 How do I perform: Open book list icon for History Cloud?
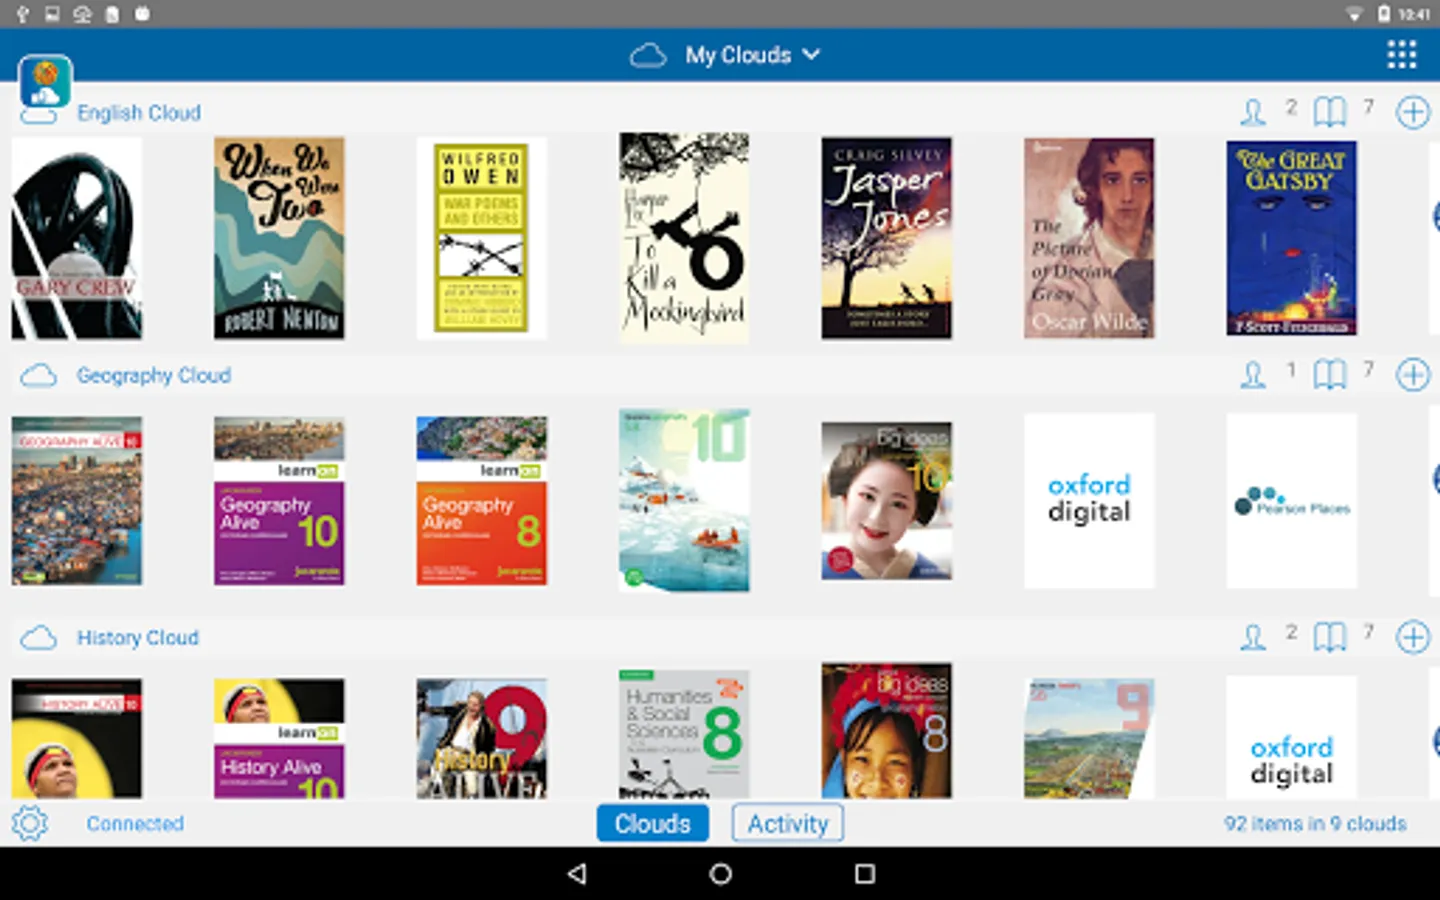click(x=1330, y=637)
